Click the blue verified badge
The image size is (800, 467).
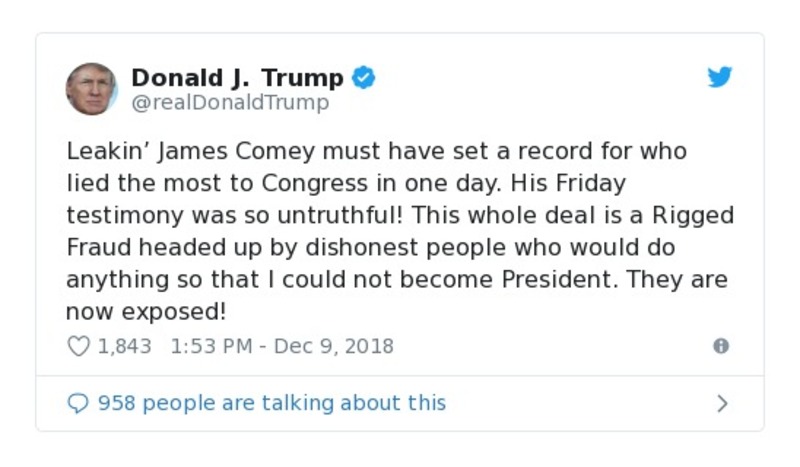pyautogui.click(x=364, y=78)
